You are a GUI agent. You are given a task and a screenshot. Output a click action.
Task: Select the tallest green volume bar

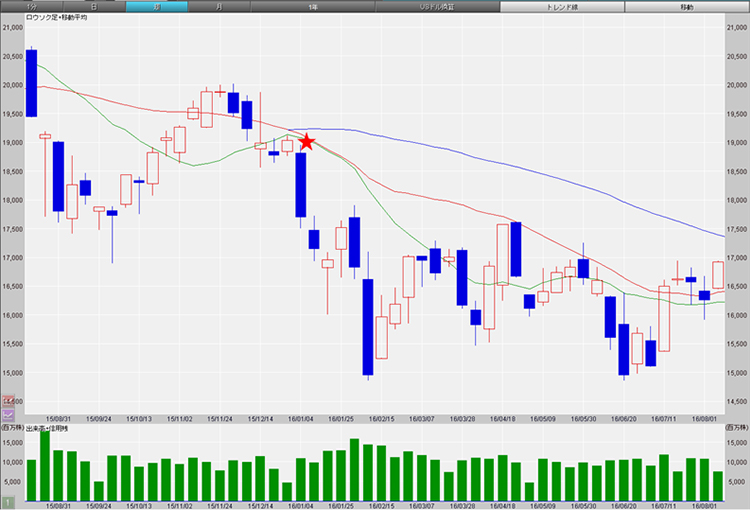45,466
